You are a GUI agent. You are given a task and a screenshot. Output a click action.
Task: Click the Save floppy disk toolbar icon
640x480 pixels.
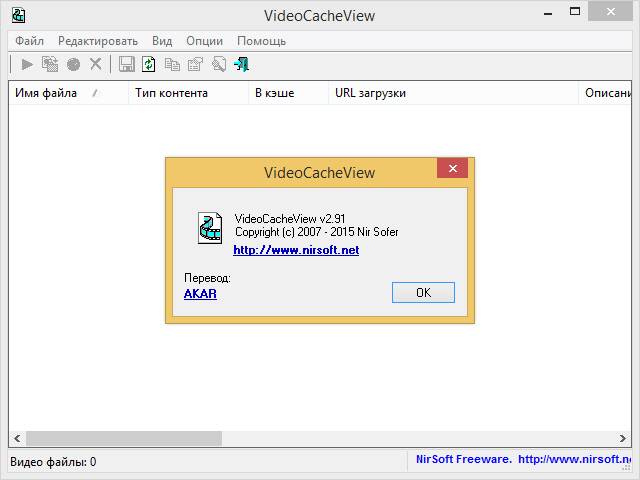tap(127, 64)
